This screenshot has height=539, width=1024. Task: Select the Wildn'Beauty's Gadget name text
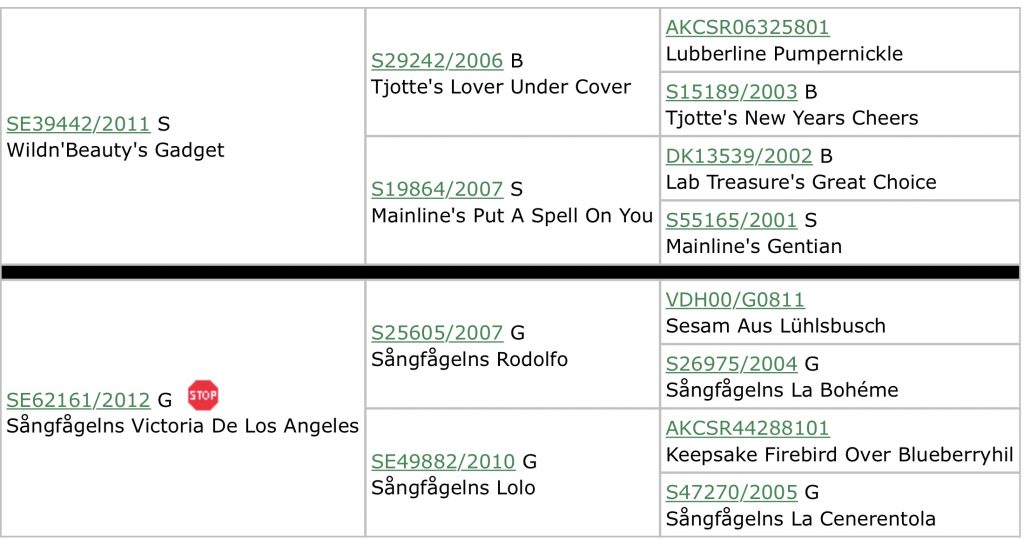[115, 150]
